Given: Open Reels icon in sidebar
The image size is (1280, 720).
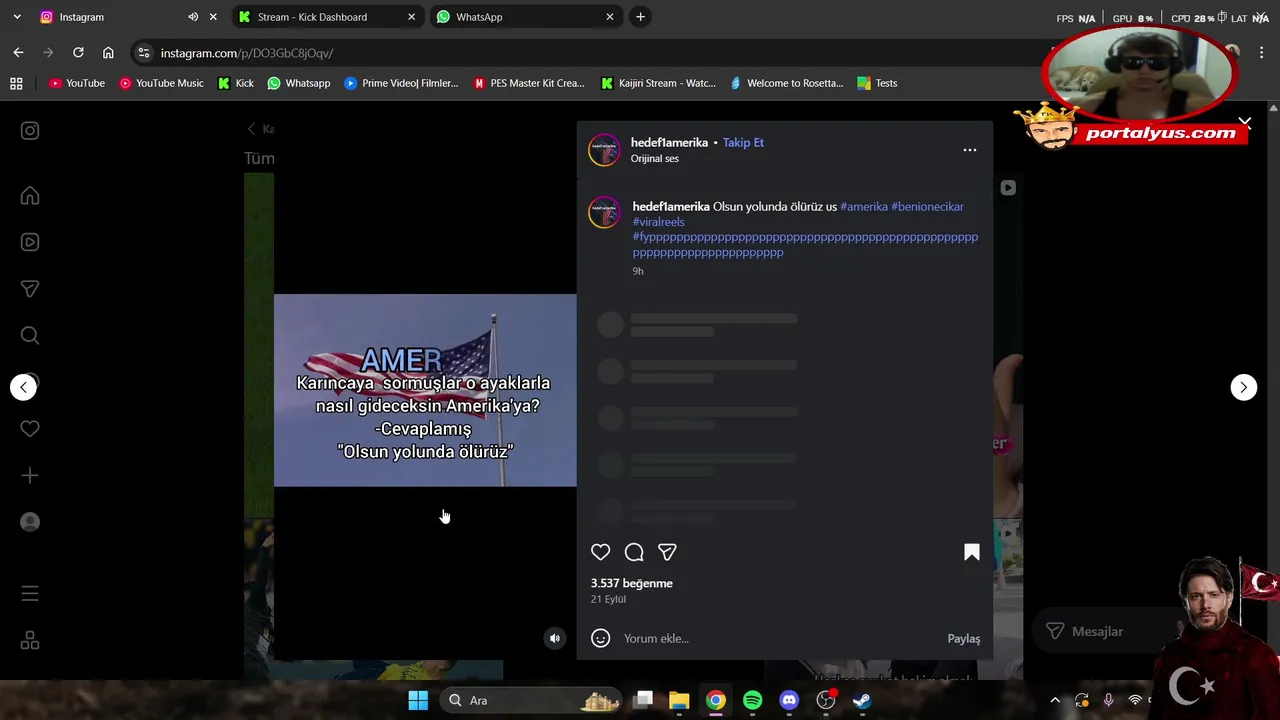Looking at the screenshot, I should [30, 242].
